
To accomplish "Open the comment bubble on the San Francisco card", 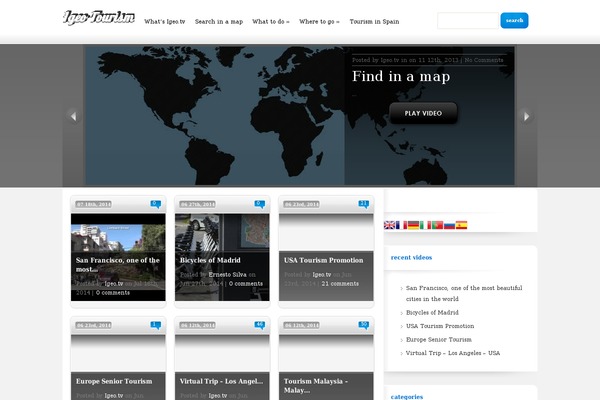I will point(155,204).
